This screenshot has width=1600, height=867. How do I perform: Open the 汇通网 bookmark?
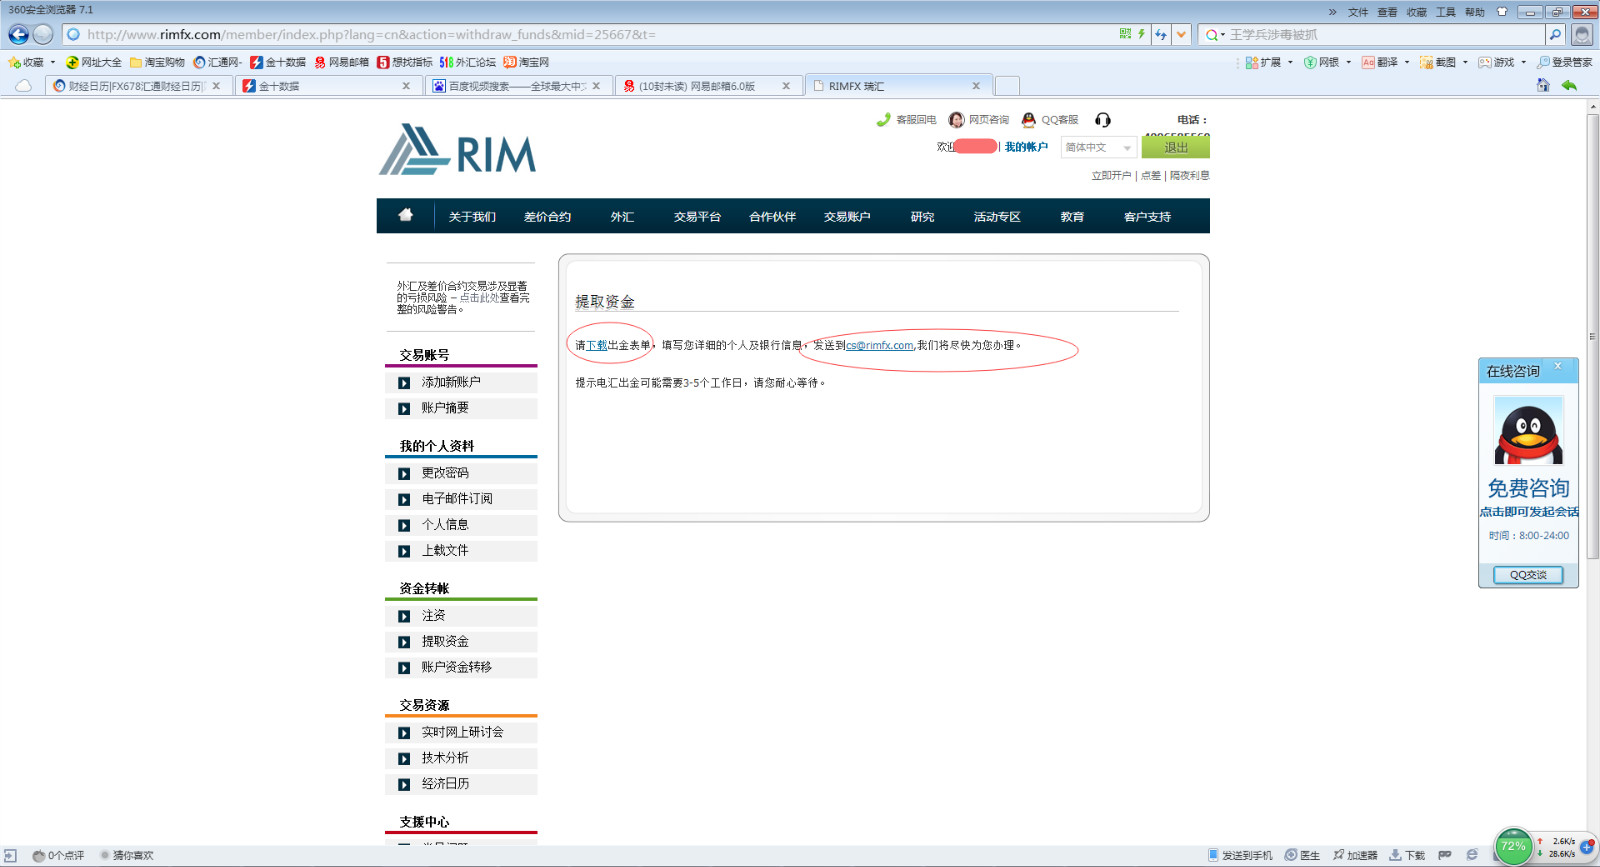pos(218,62)
